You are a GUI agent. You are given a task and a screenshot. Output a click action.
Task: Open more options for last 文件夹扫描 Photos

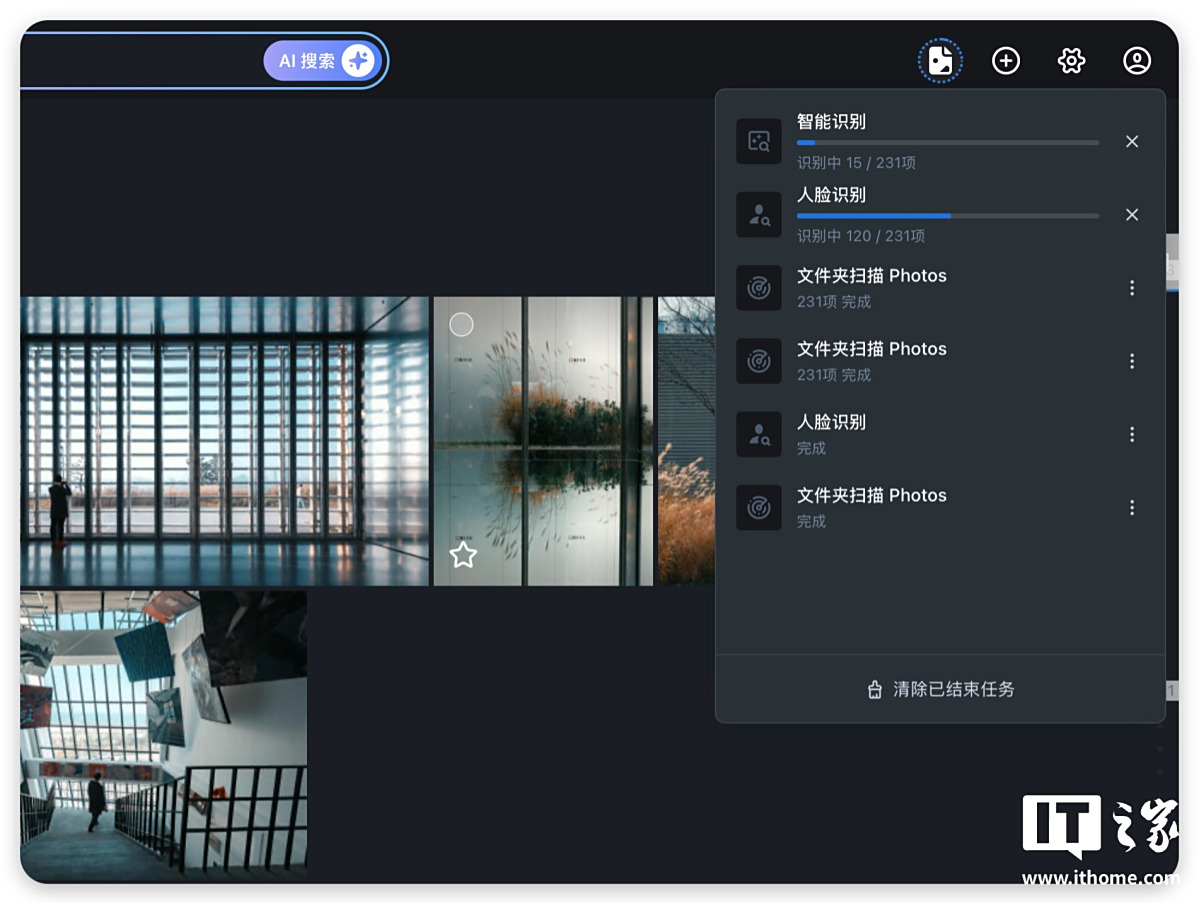coord(1132,508)
